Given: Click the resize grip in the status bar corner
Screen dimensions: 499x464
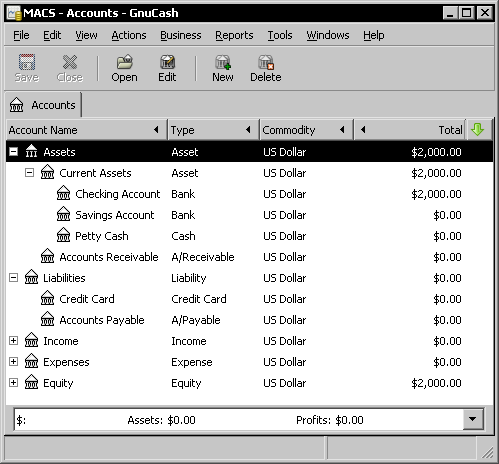Looking at the screenshot, I should point(487,453).
